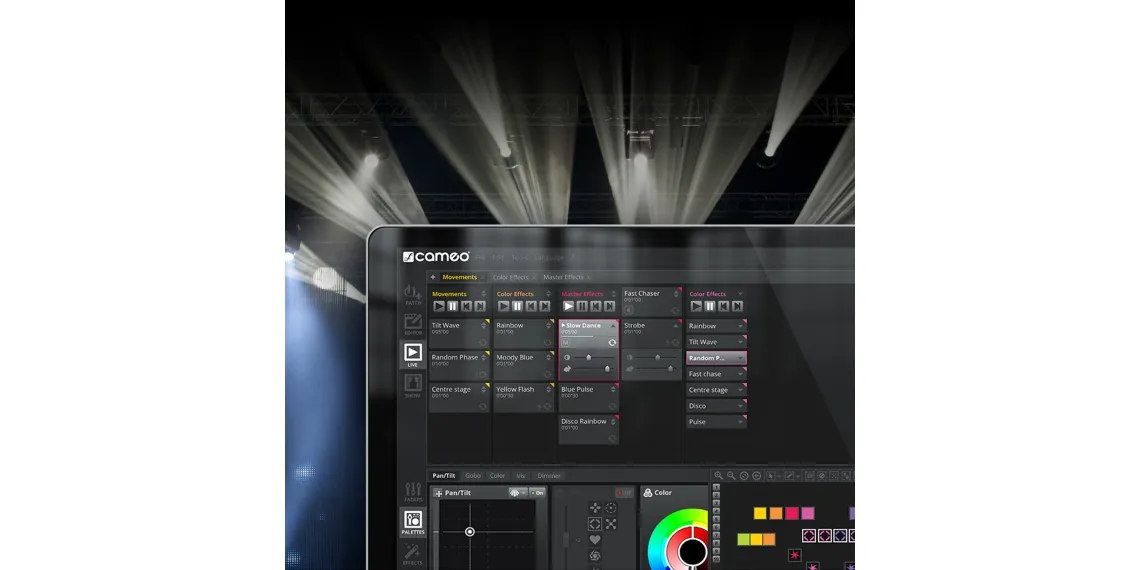Click the dotted circle preset icon
Screen dimensions: 1140x570
click(611, 507)
